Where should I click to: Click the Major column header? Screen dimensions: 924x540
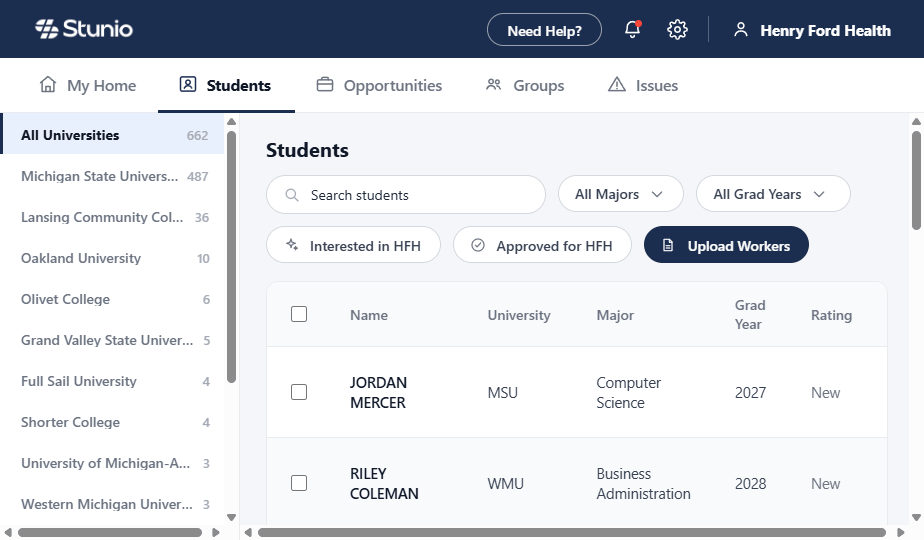tap(615, 315)
